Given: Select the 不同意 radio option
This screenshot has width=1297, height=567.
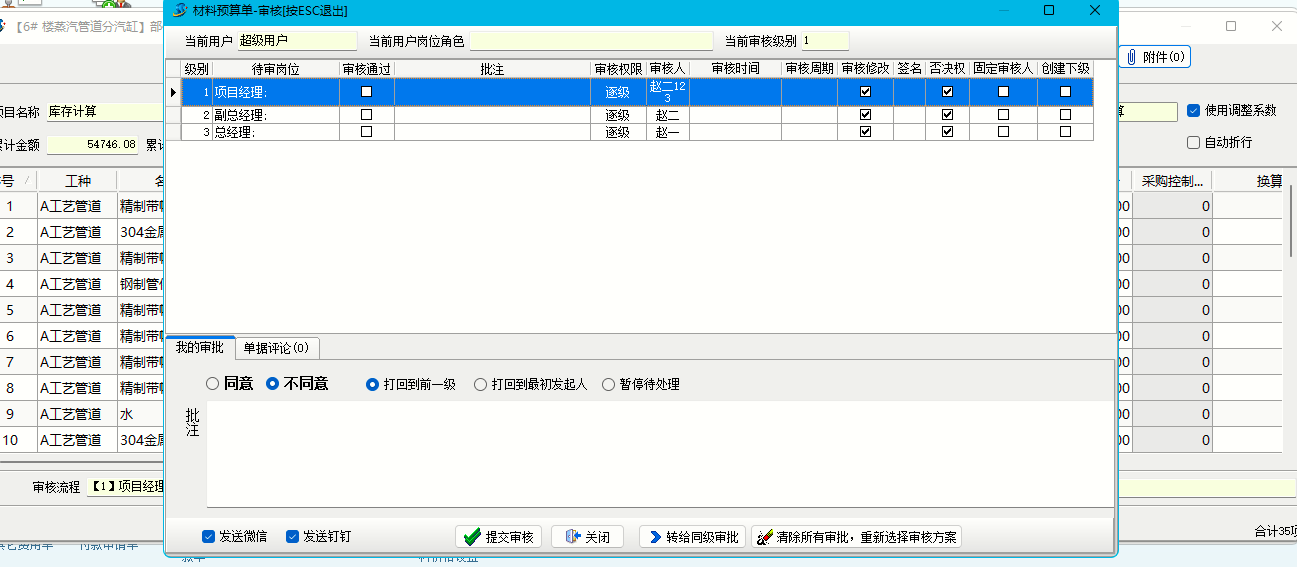Looking at the screenshot, I should 272,384.
